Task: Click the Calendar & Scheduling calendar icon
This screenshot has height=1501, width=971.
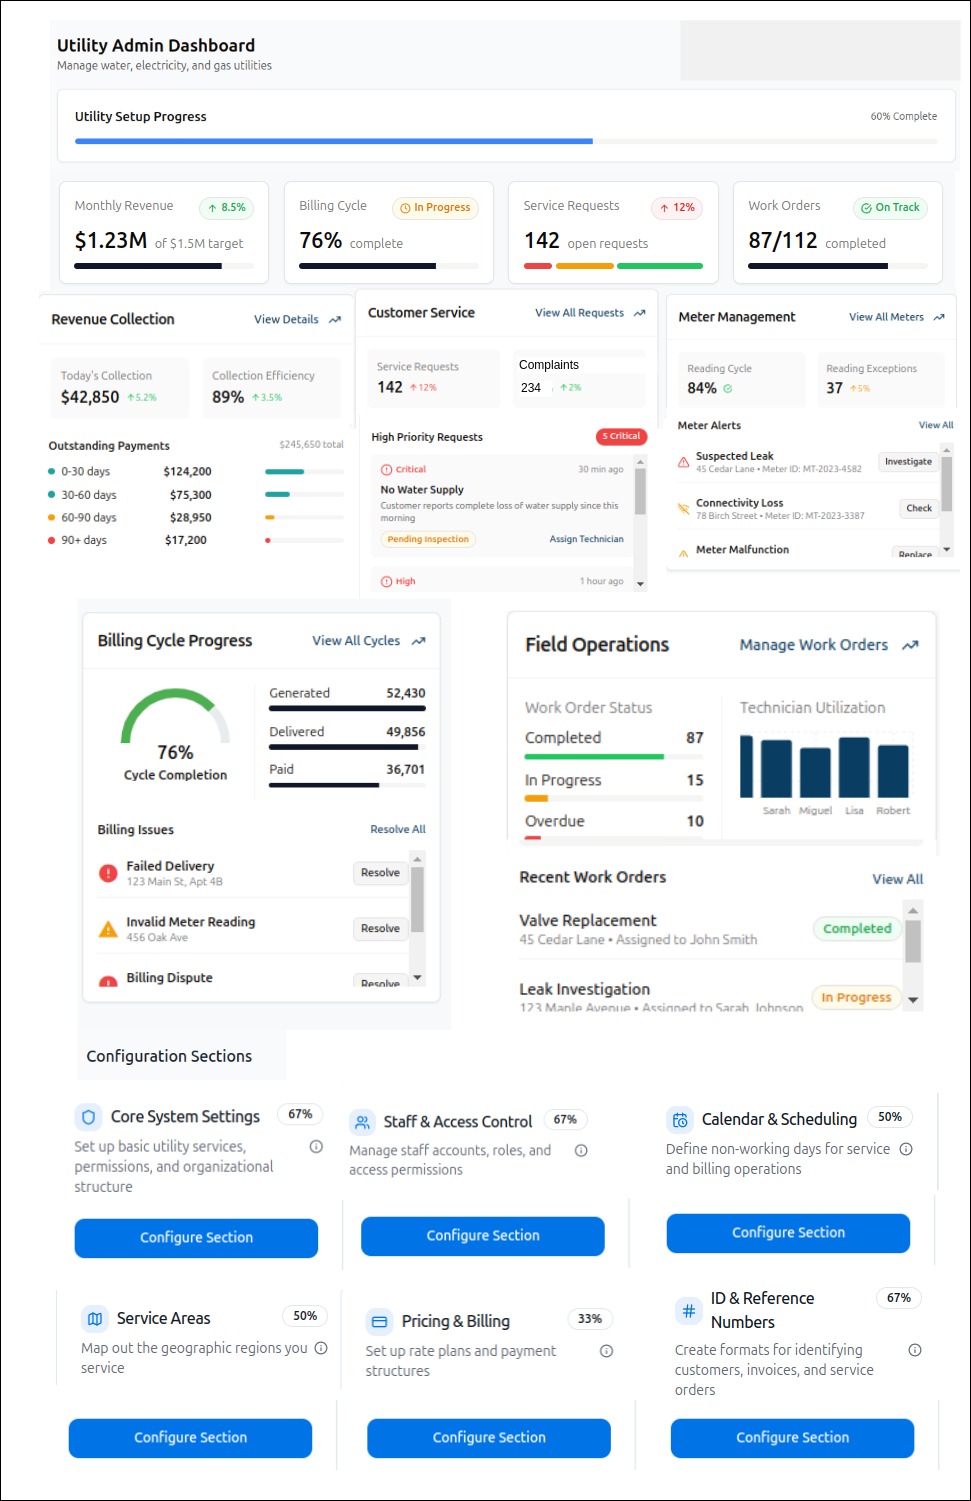Action: 680,1120
